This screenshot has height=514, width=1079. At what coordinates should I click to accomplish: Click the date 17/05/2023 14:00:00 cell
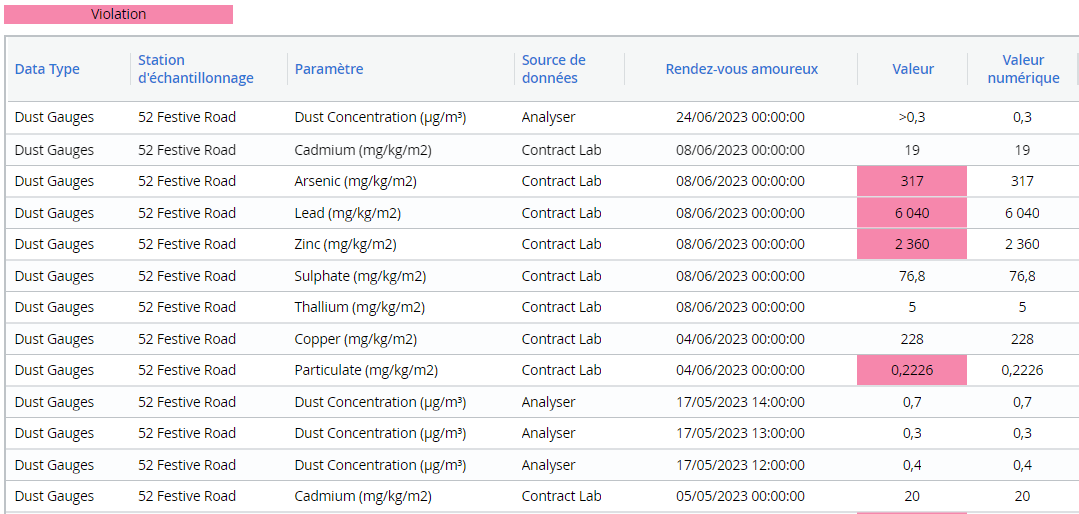(x=740, y=402)
